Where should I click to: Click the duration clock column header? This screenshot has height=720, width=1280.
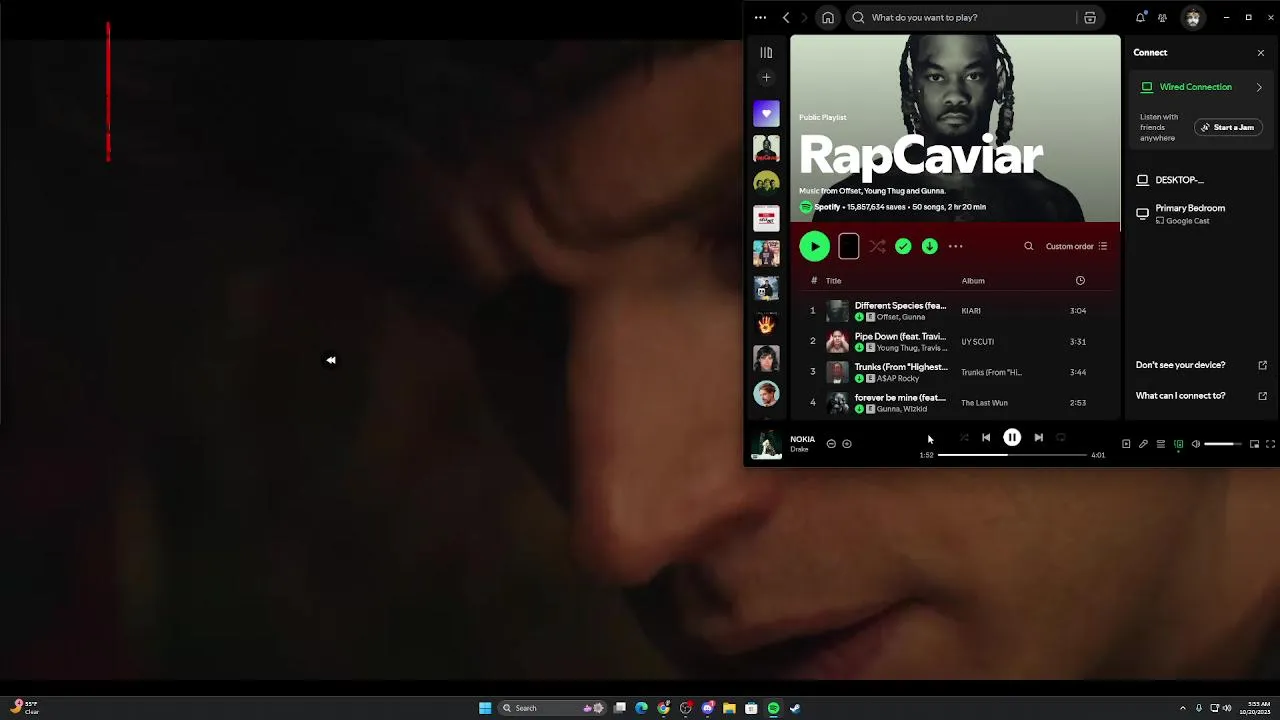pos(1080,281)
